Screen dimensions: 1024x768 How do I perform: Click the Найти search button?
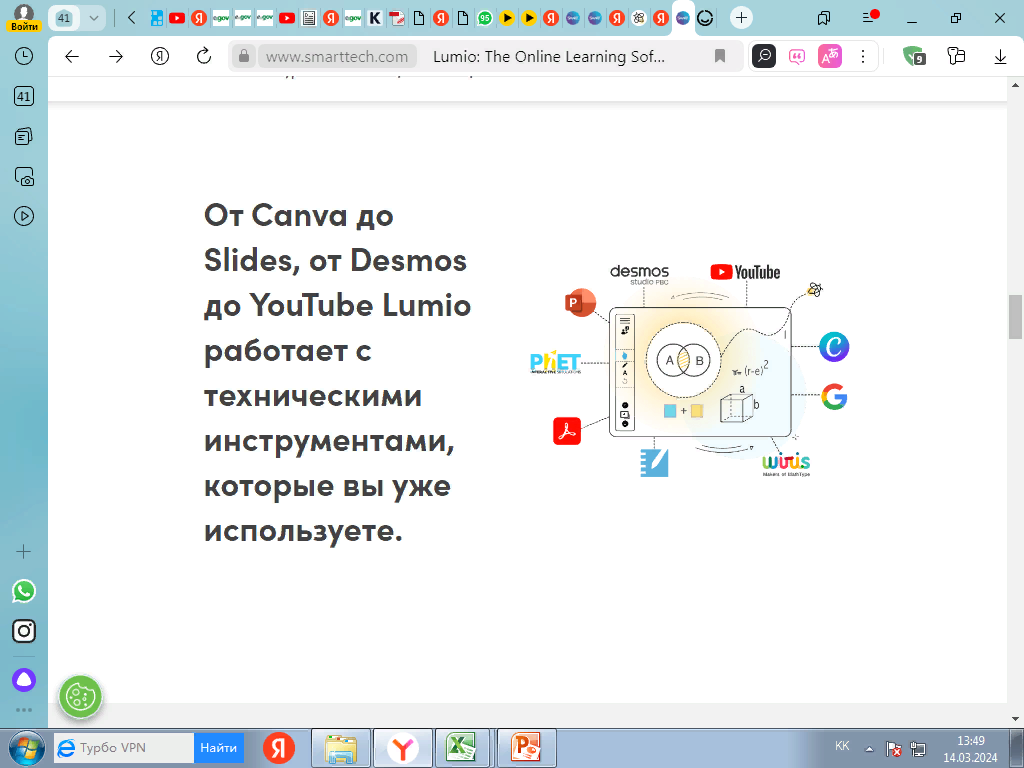tap(219, 748)
